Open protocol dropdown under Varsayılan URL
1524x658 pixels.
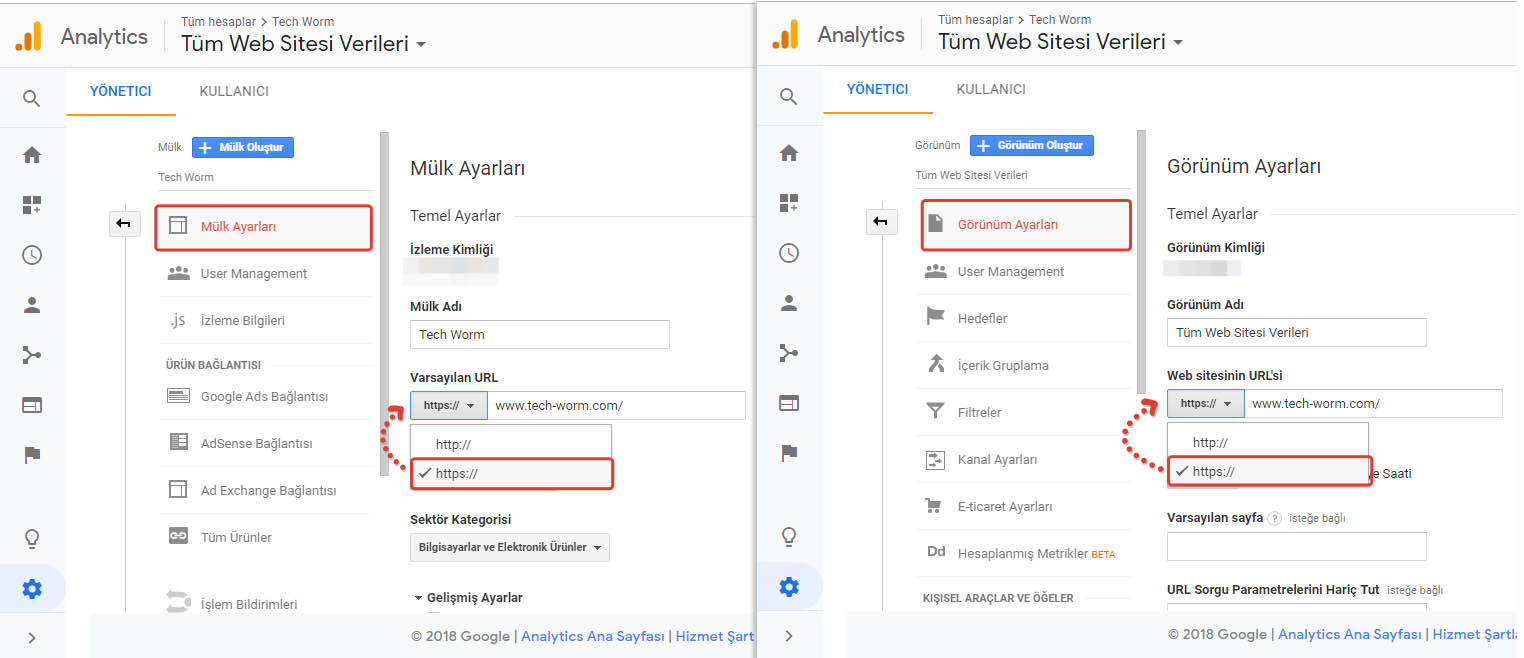pyautogui.click(x=448, y=405)
